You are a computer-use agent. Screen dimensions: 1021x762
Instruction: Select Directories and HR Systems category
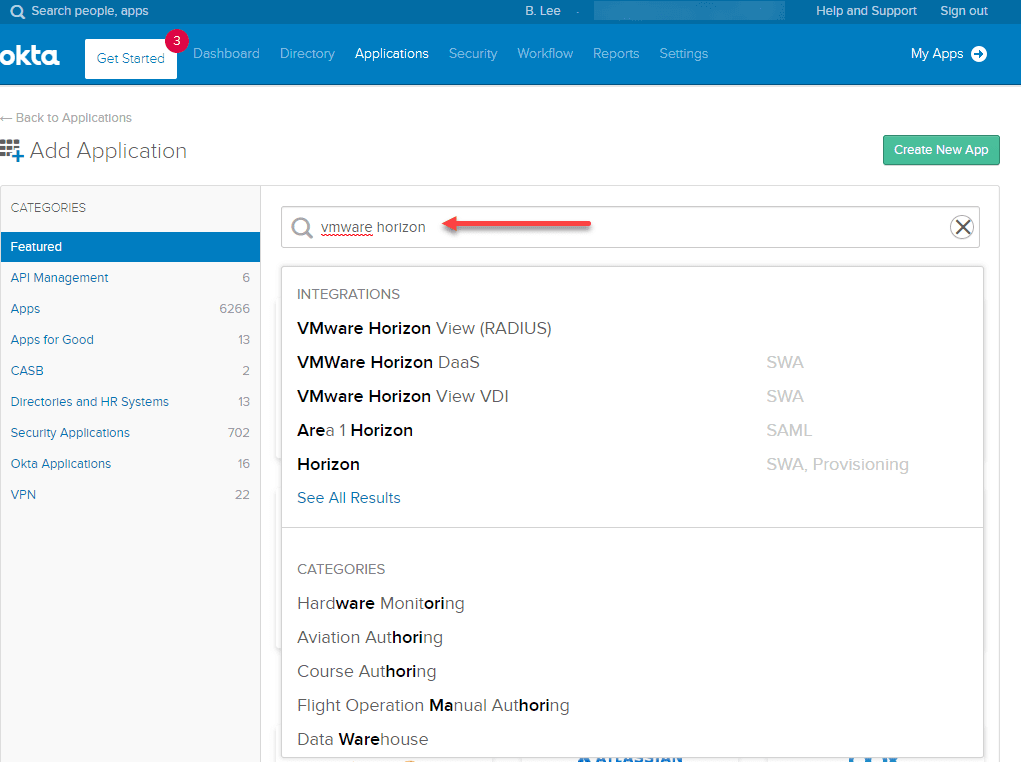coord(130,402)
